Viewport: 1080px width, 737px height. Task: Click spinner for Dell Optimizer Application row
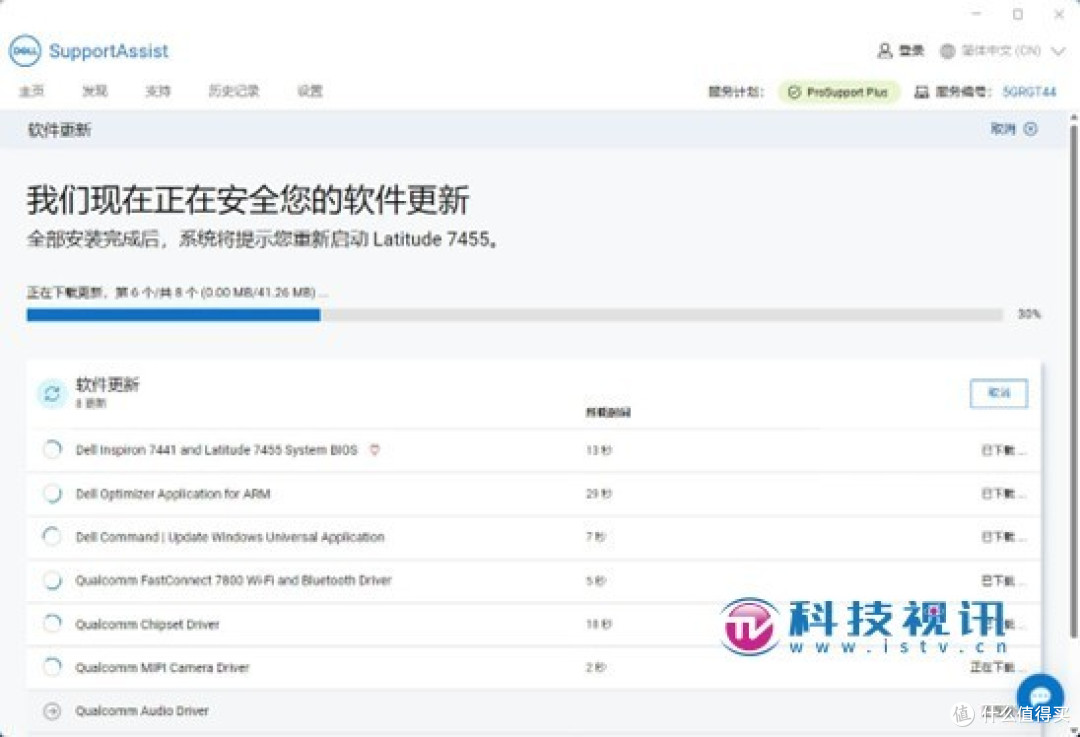52,494
